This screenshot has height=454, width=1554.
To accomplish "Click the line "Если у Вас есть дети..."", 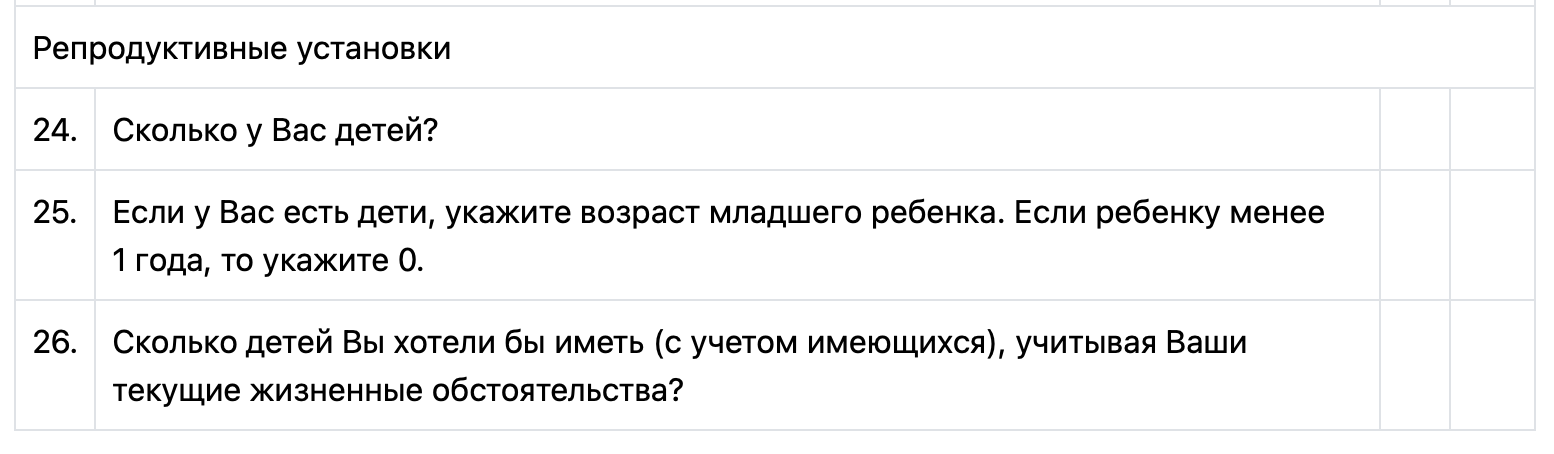I will coord(718,213).
